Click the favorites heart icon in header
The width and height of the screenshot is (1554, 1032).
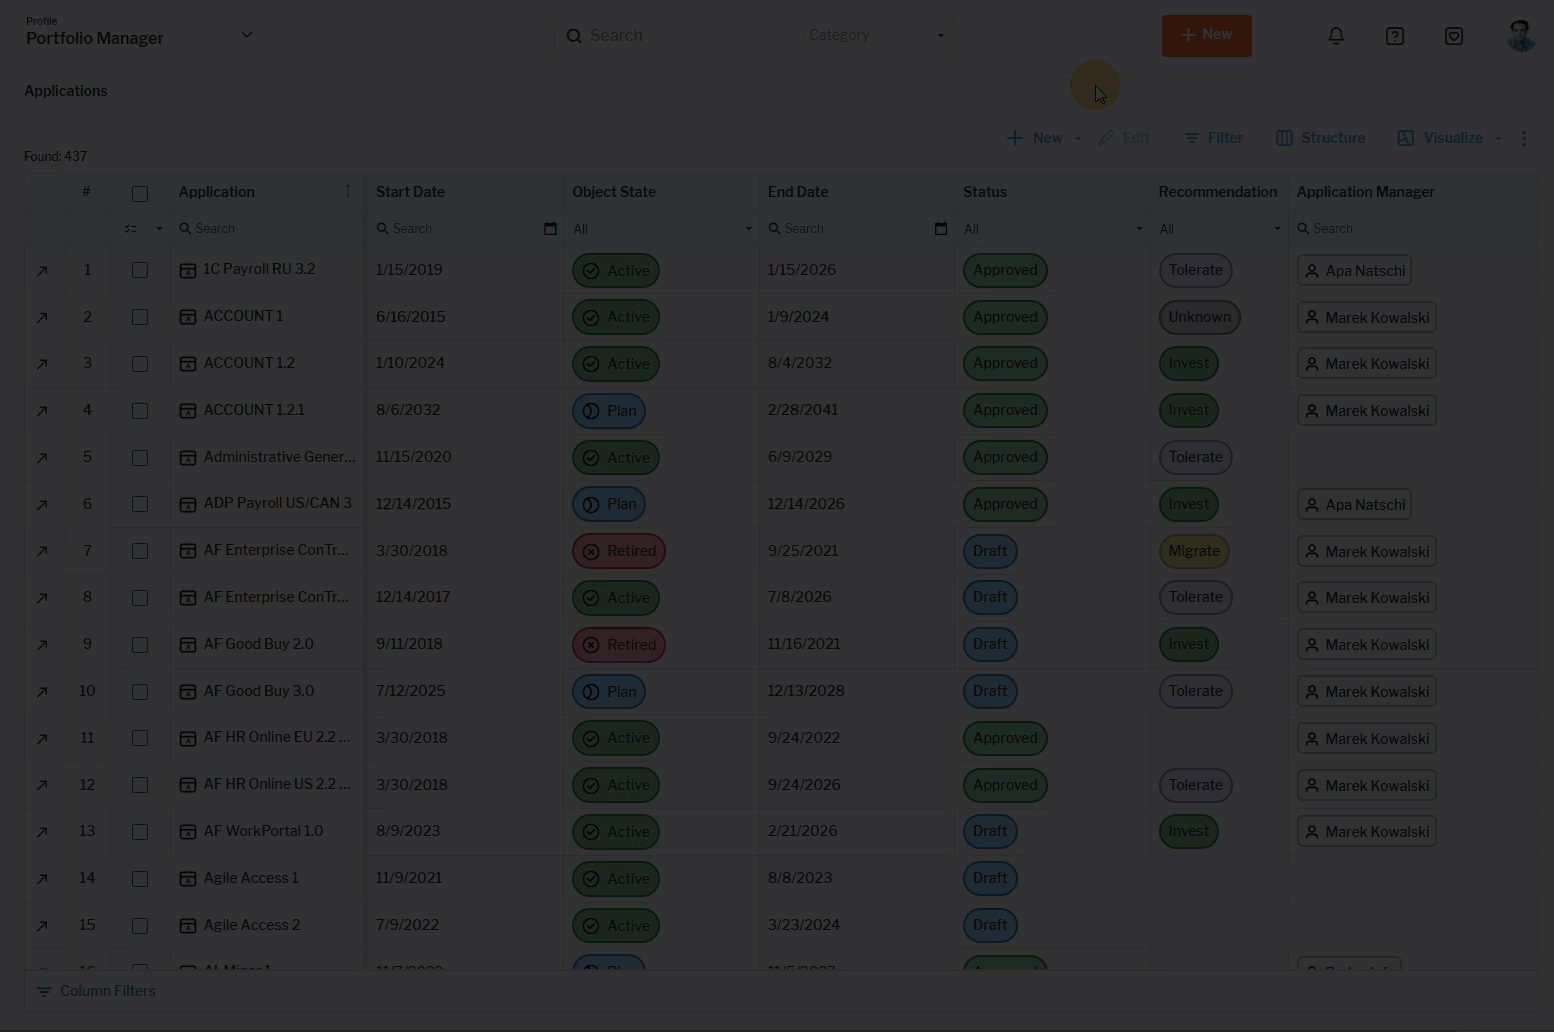1454,36
